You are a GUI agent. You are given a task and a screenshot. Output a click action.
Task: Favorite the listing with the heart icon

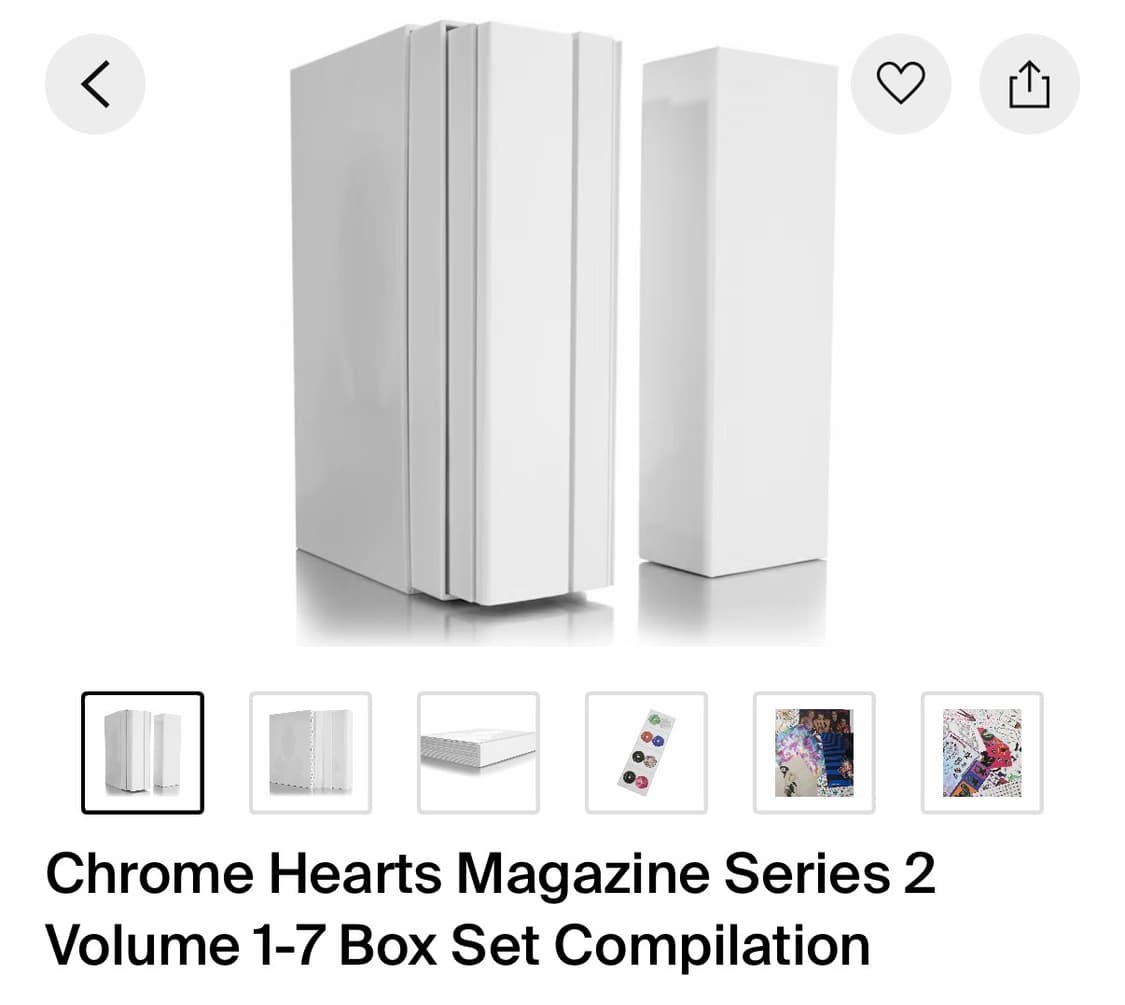[x=900, y=84]
